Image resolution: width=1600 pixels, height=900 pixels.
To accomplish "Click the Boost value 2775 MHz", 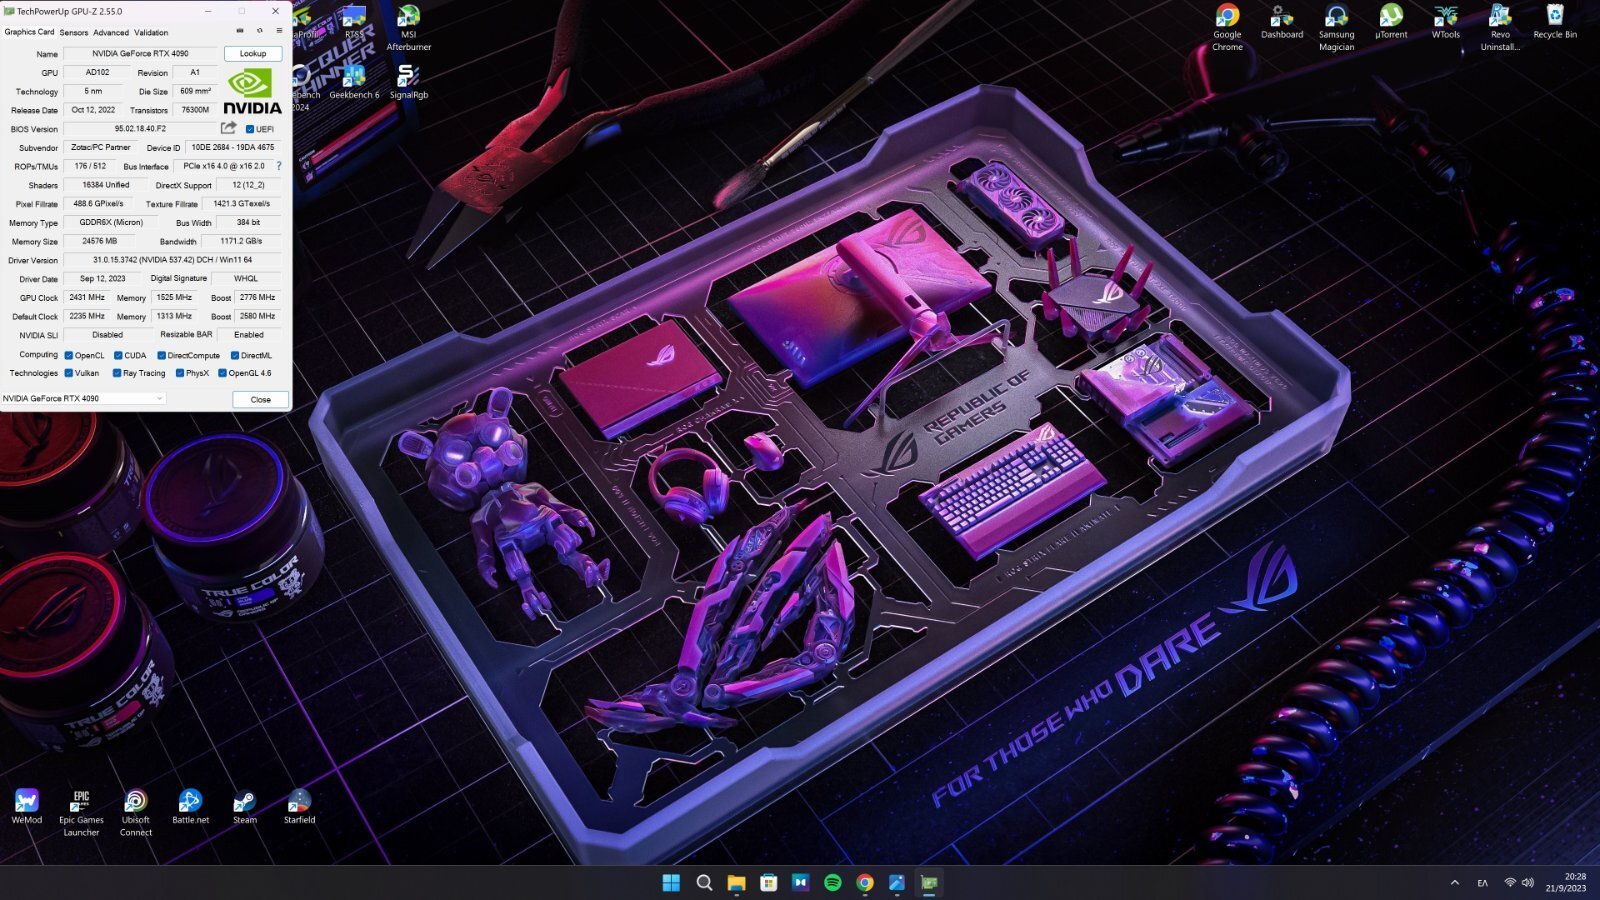I will [x=257, y=297].
